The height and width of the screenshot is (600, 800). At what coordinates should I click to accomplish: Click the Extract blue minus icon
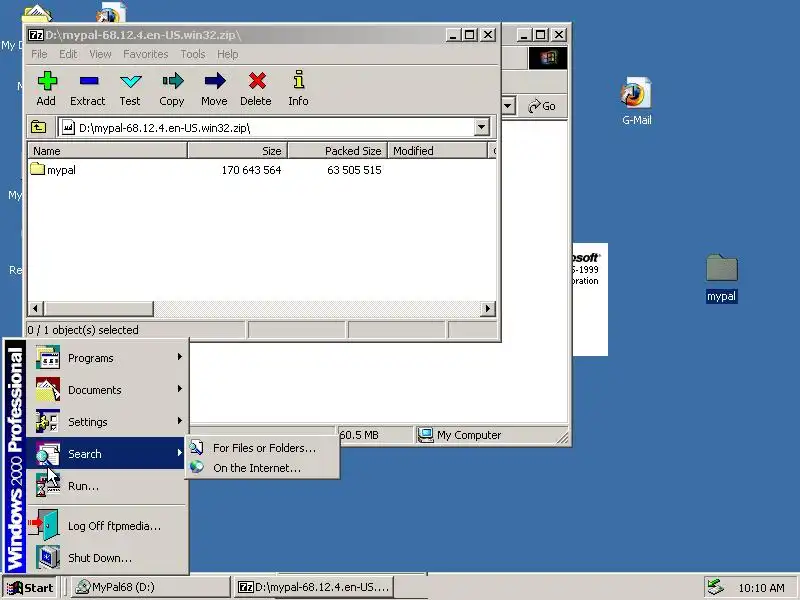pos(89,81)
